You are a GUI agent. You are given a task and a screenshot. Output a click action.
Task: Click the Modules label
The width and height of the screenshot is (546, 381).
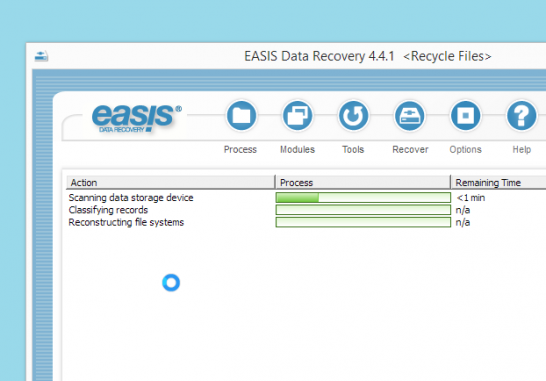click(x=297, y=149)
